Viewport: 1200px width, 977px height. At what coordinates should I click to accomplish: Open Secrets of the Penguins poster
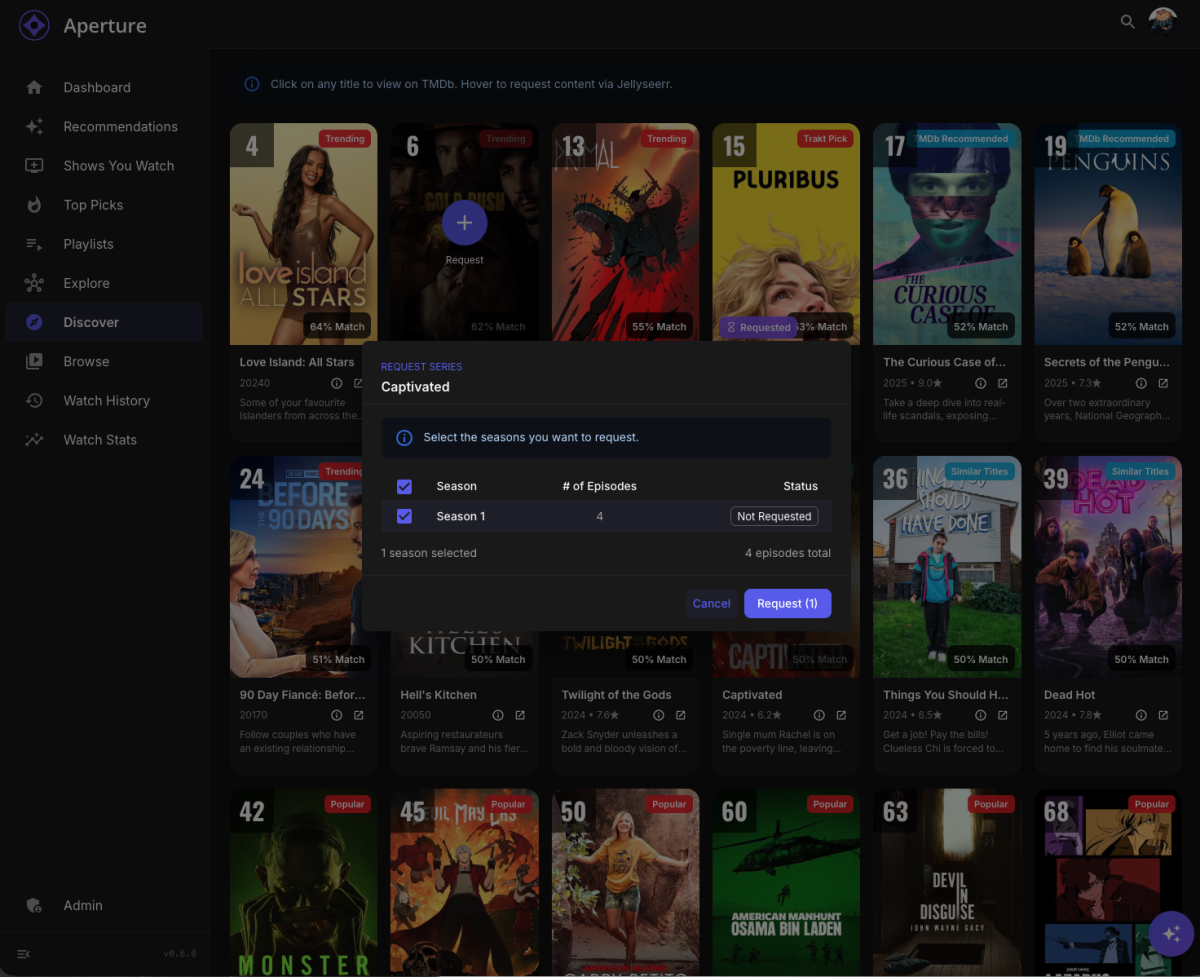1108,234
